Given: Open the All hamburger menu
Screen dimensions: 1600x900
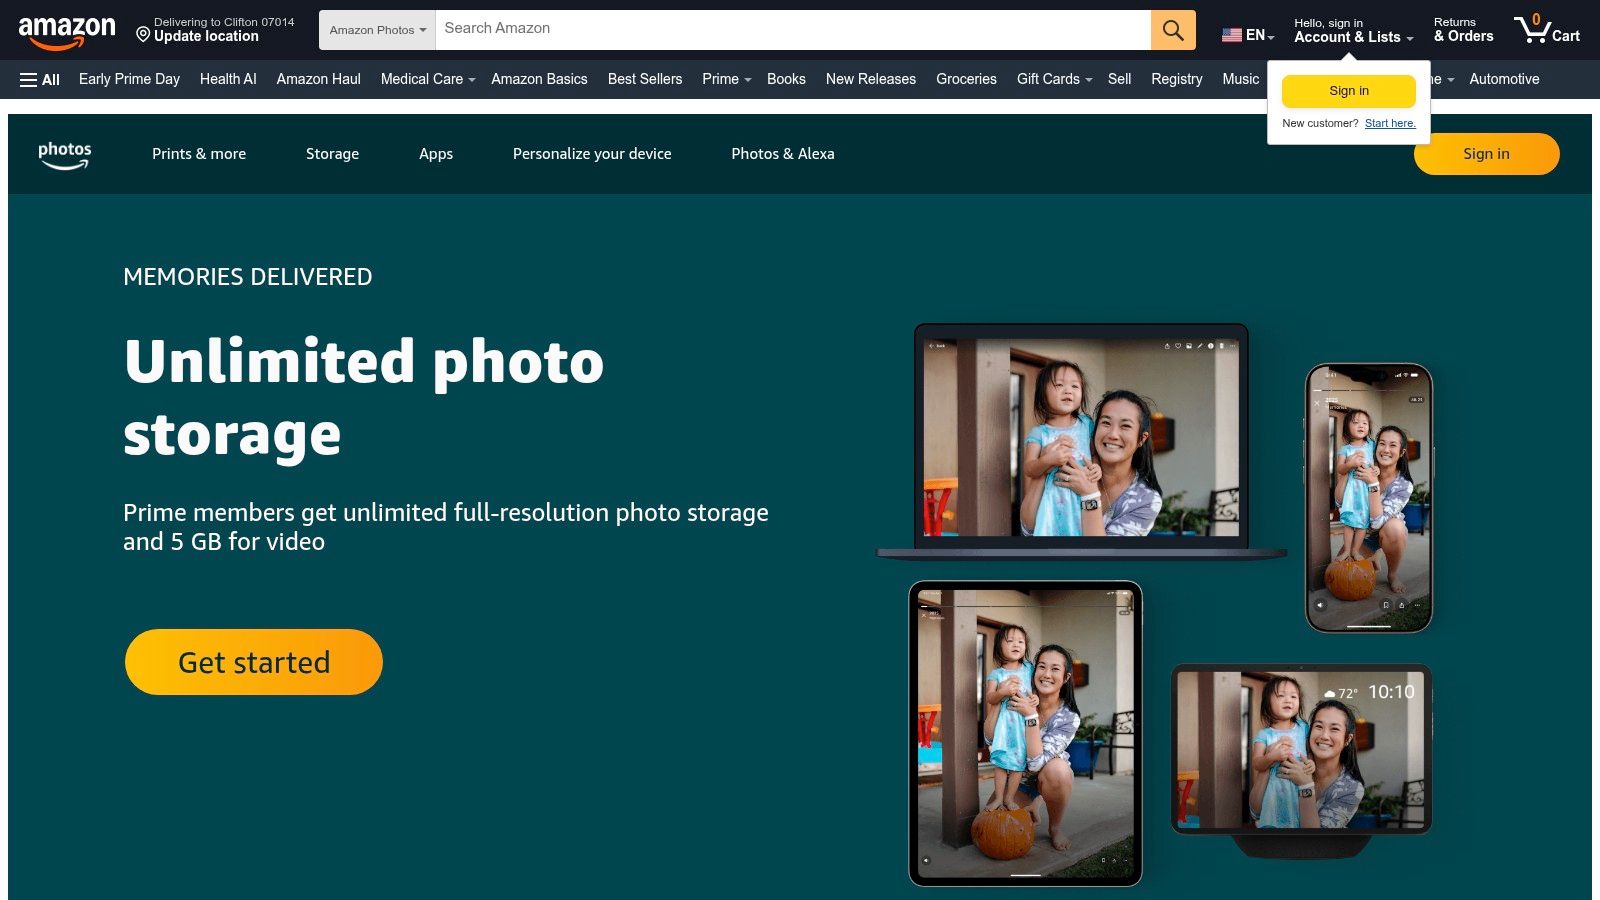Looking at the screenshot, I should (40, 79).
